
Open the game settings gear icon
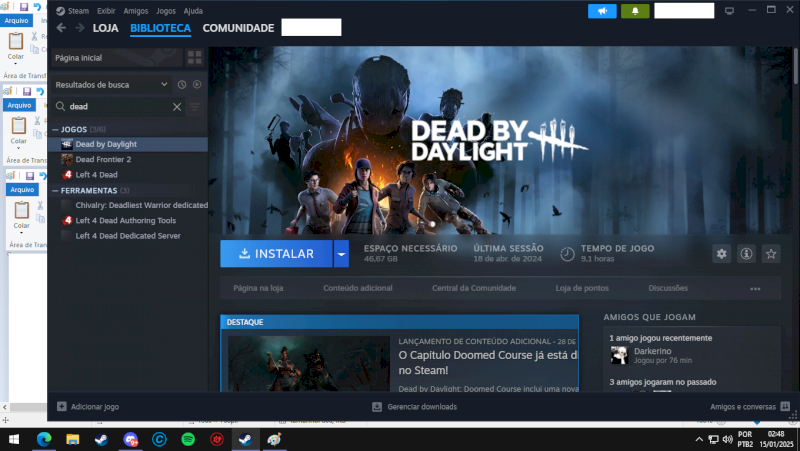(x=721, y=254)
